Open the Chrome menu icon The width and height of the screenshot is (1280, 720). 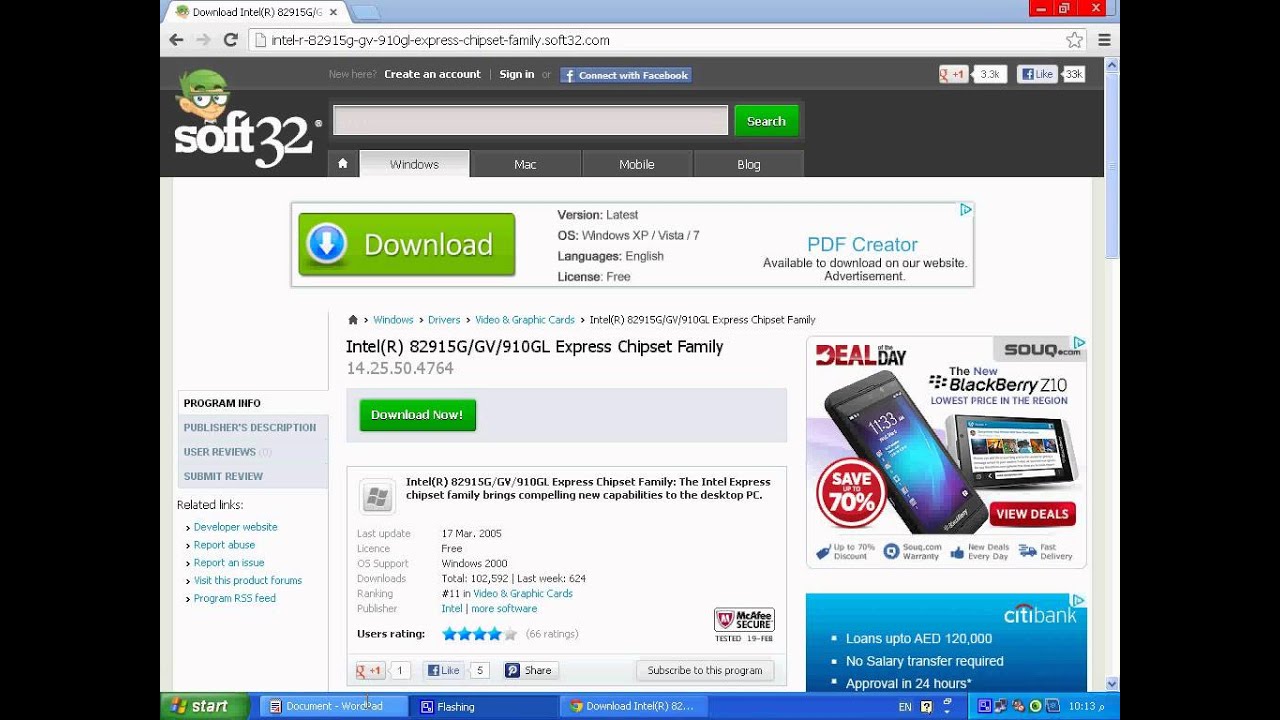1104,40
